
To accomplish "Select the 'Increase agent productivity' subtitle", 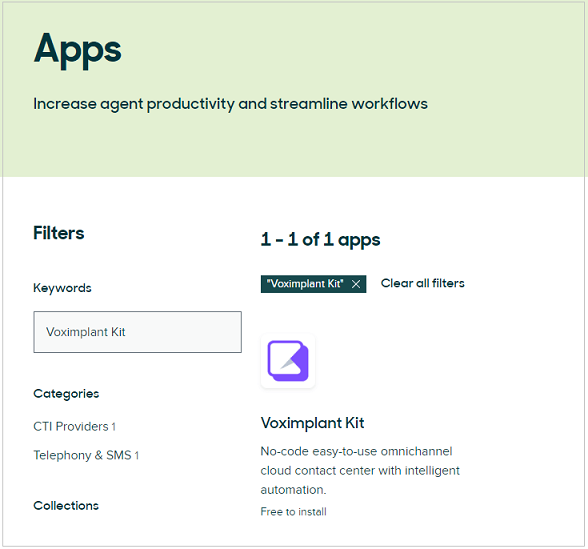I will [x=230, y=104].
